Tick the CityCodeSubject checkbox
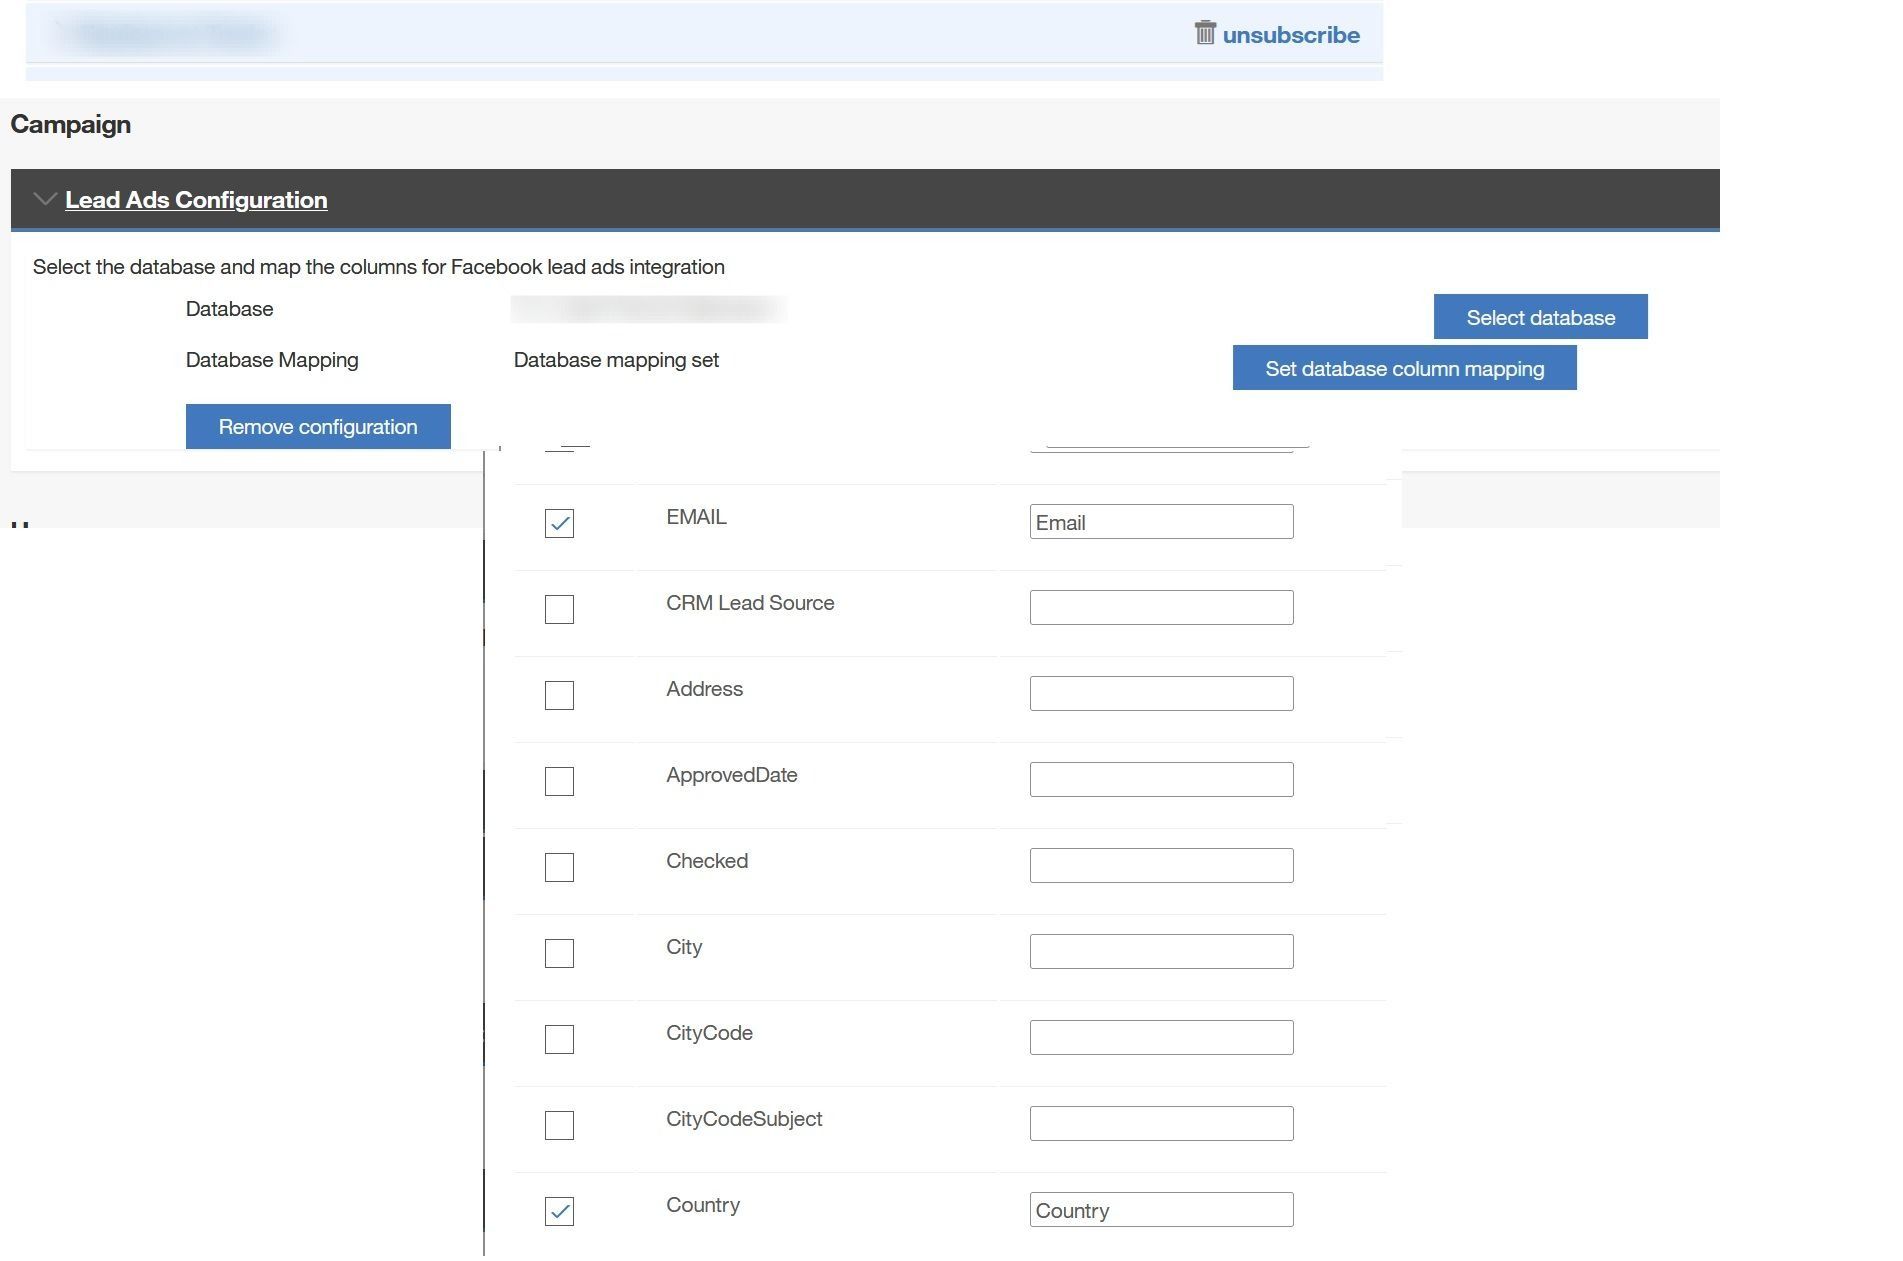This screenshot has height=1261, width=1903. click(559, 1125)
